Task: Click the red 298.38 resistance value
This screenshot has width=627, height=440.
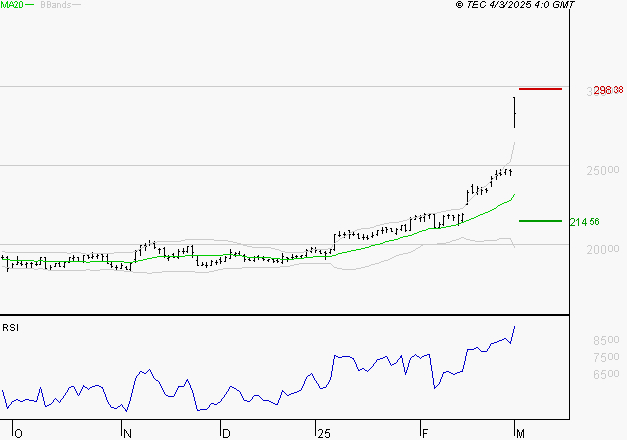Action: (x=608, y=90)
